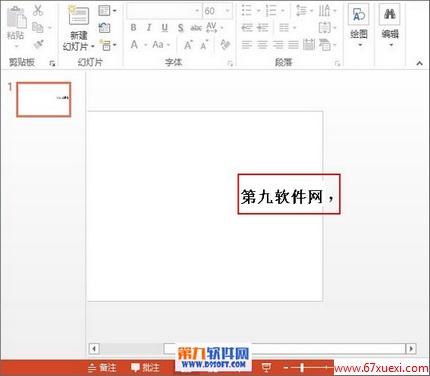
Task: Add a slide with the 新建幻灯片 icon
Action: [x=78, y=15]
